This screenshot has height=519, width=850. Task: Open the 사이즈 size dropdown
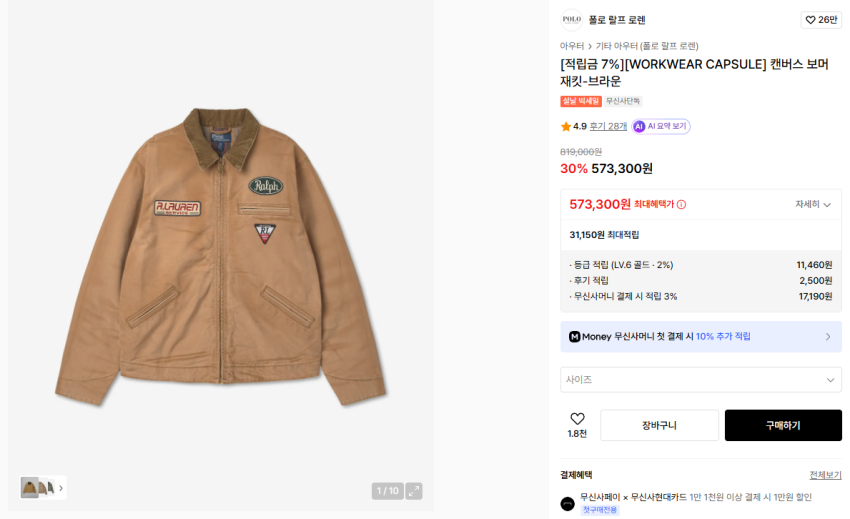pyautogui.click(x=700, y=380)
